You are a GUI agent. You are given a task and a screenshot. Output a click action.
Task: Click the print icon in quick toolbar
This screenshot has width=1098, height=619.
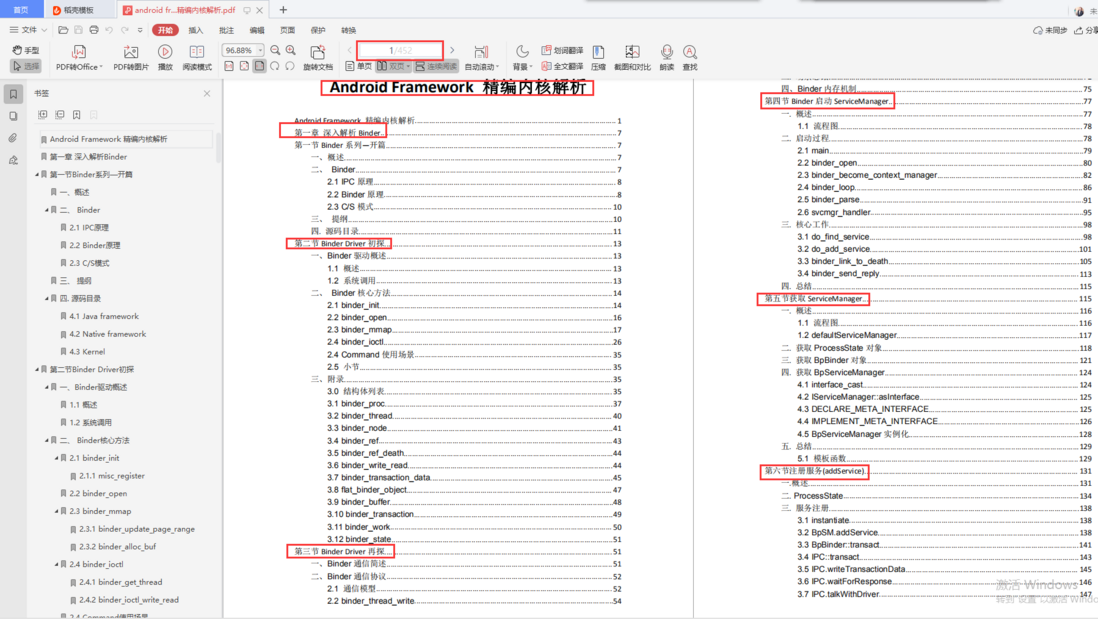pos(94,30)
